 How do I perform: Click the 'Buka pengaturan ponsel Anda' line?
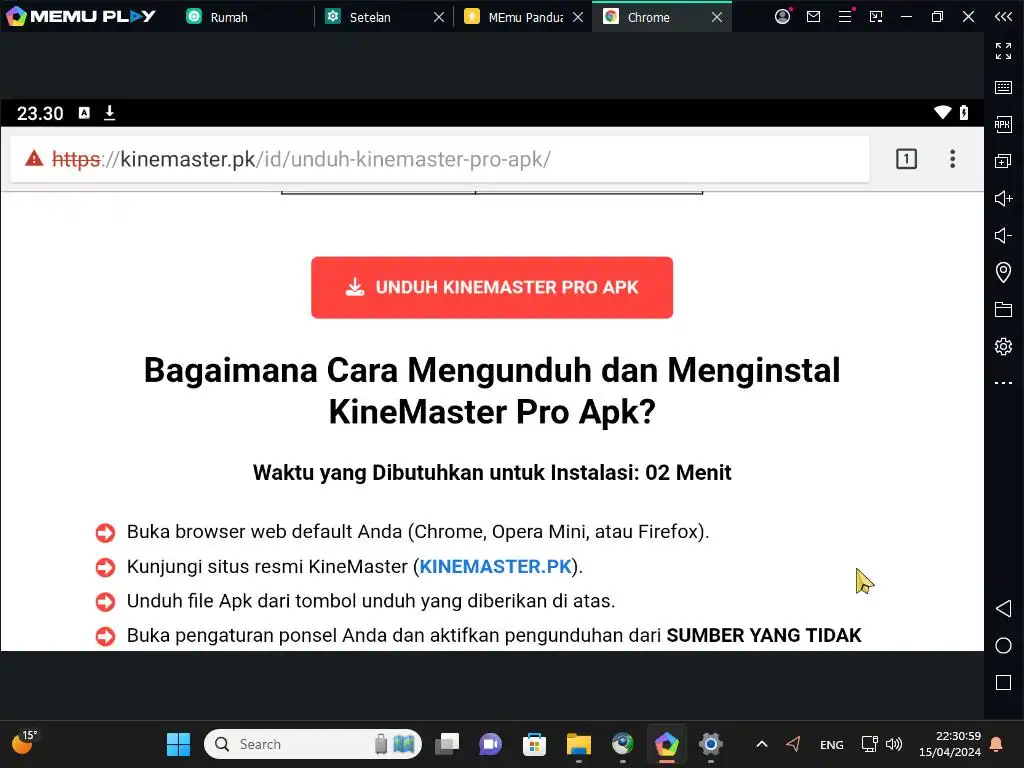coord(494,635)
